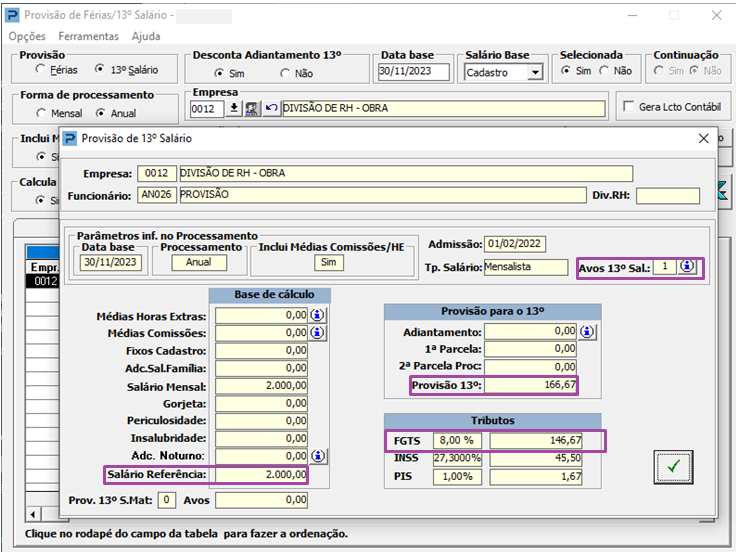Click info icon next to Adc. Noturno
Image resolution: width=736 pixels, height=552 pixels.
click(x=317, y=456)
